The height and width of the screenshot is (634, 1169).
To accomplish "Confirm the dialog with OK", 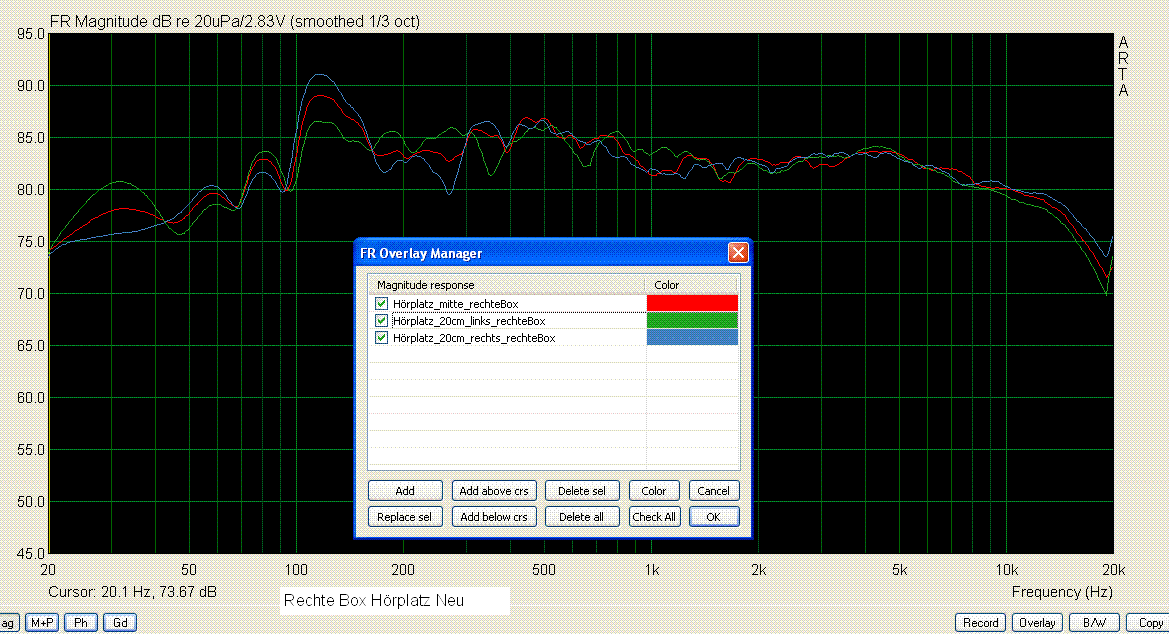I will pos(713,517).
